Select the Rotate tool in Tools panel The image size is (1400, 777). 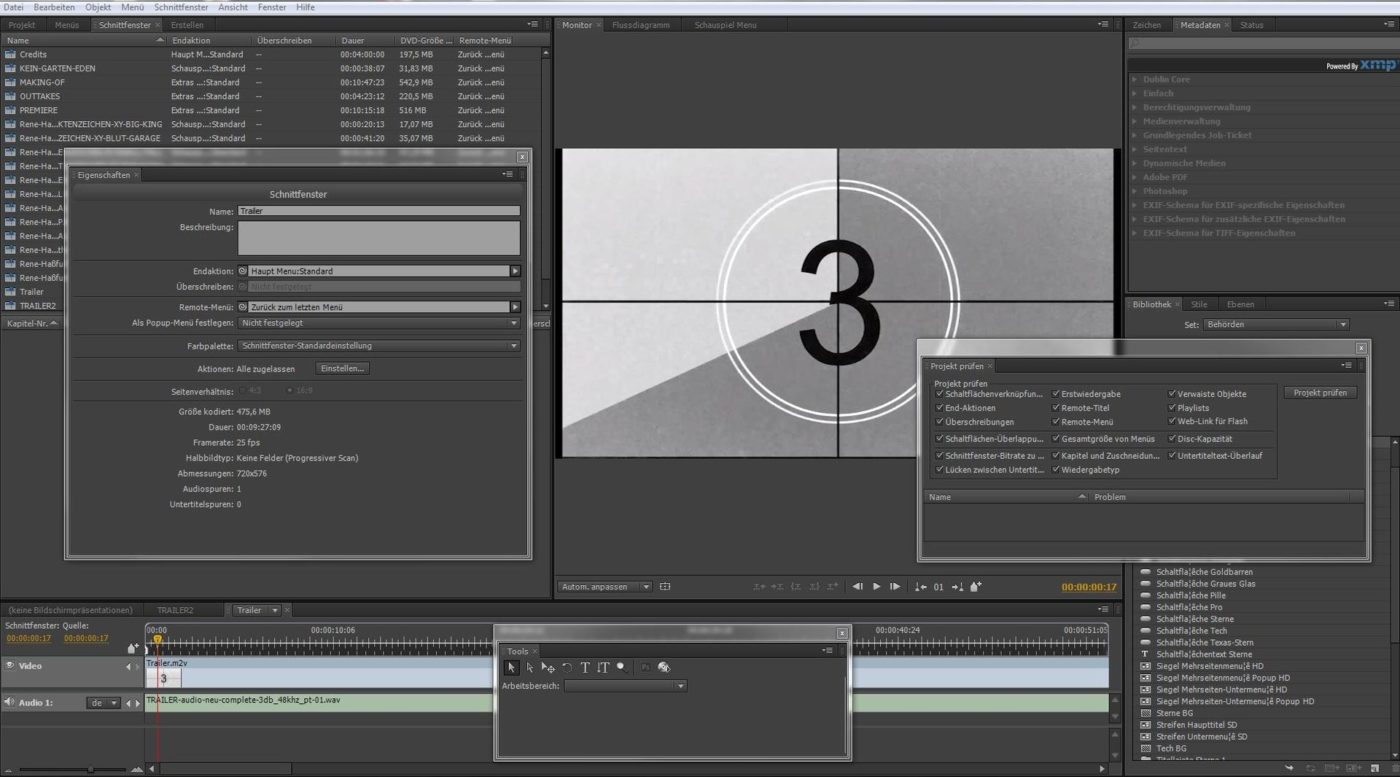pyautogui.click(x=567, y=667)
